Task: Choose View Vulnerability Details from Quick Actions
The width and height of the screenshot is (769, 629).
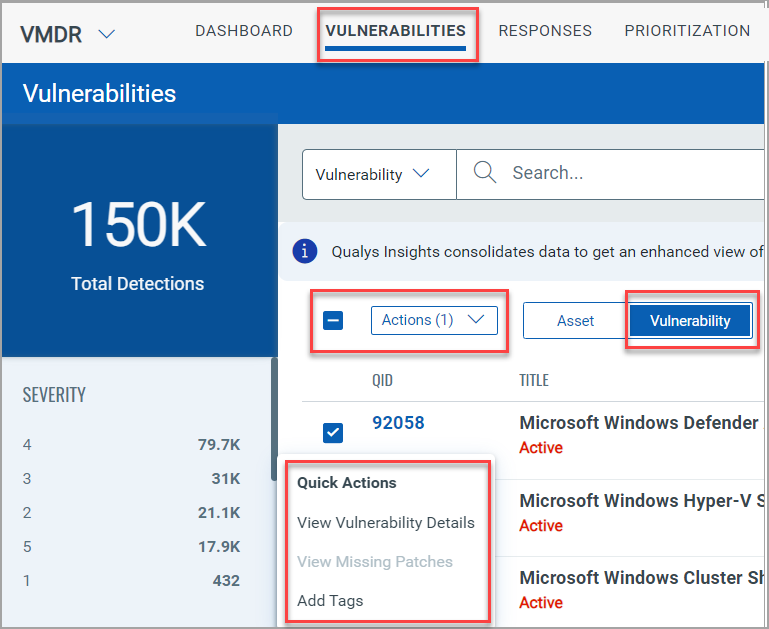Action: [386, 523]
